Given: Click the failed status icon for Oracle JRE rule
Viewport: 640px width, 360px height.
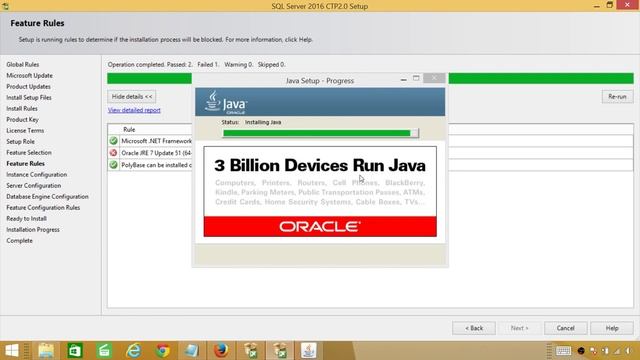Looking at the screenshot, I should tap(113, 153).
